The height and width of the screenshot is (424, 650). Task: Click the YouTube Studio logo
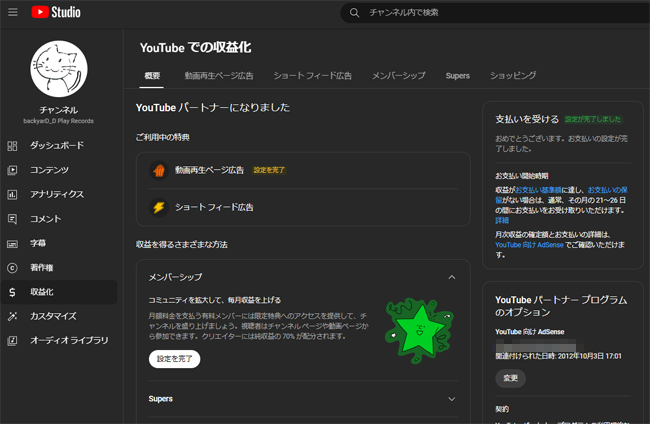pyautogui.click(x=56, y=12)
